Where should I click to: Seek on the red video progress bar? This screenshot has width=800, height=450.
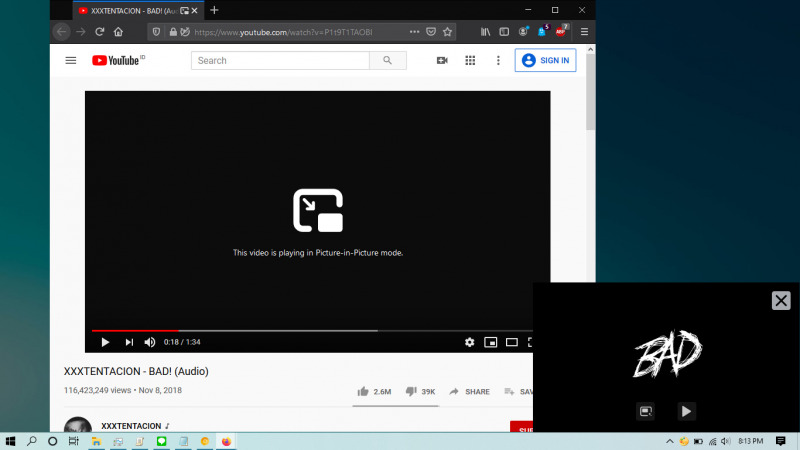135,331
